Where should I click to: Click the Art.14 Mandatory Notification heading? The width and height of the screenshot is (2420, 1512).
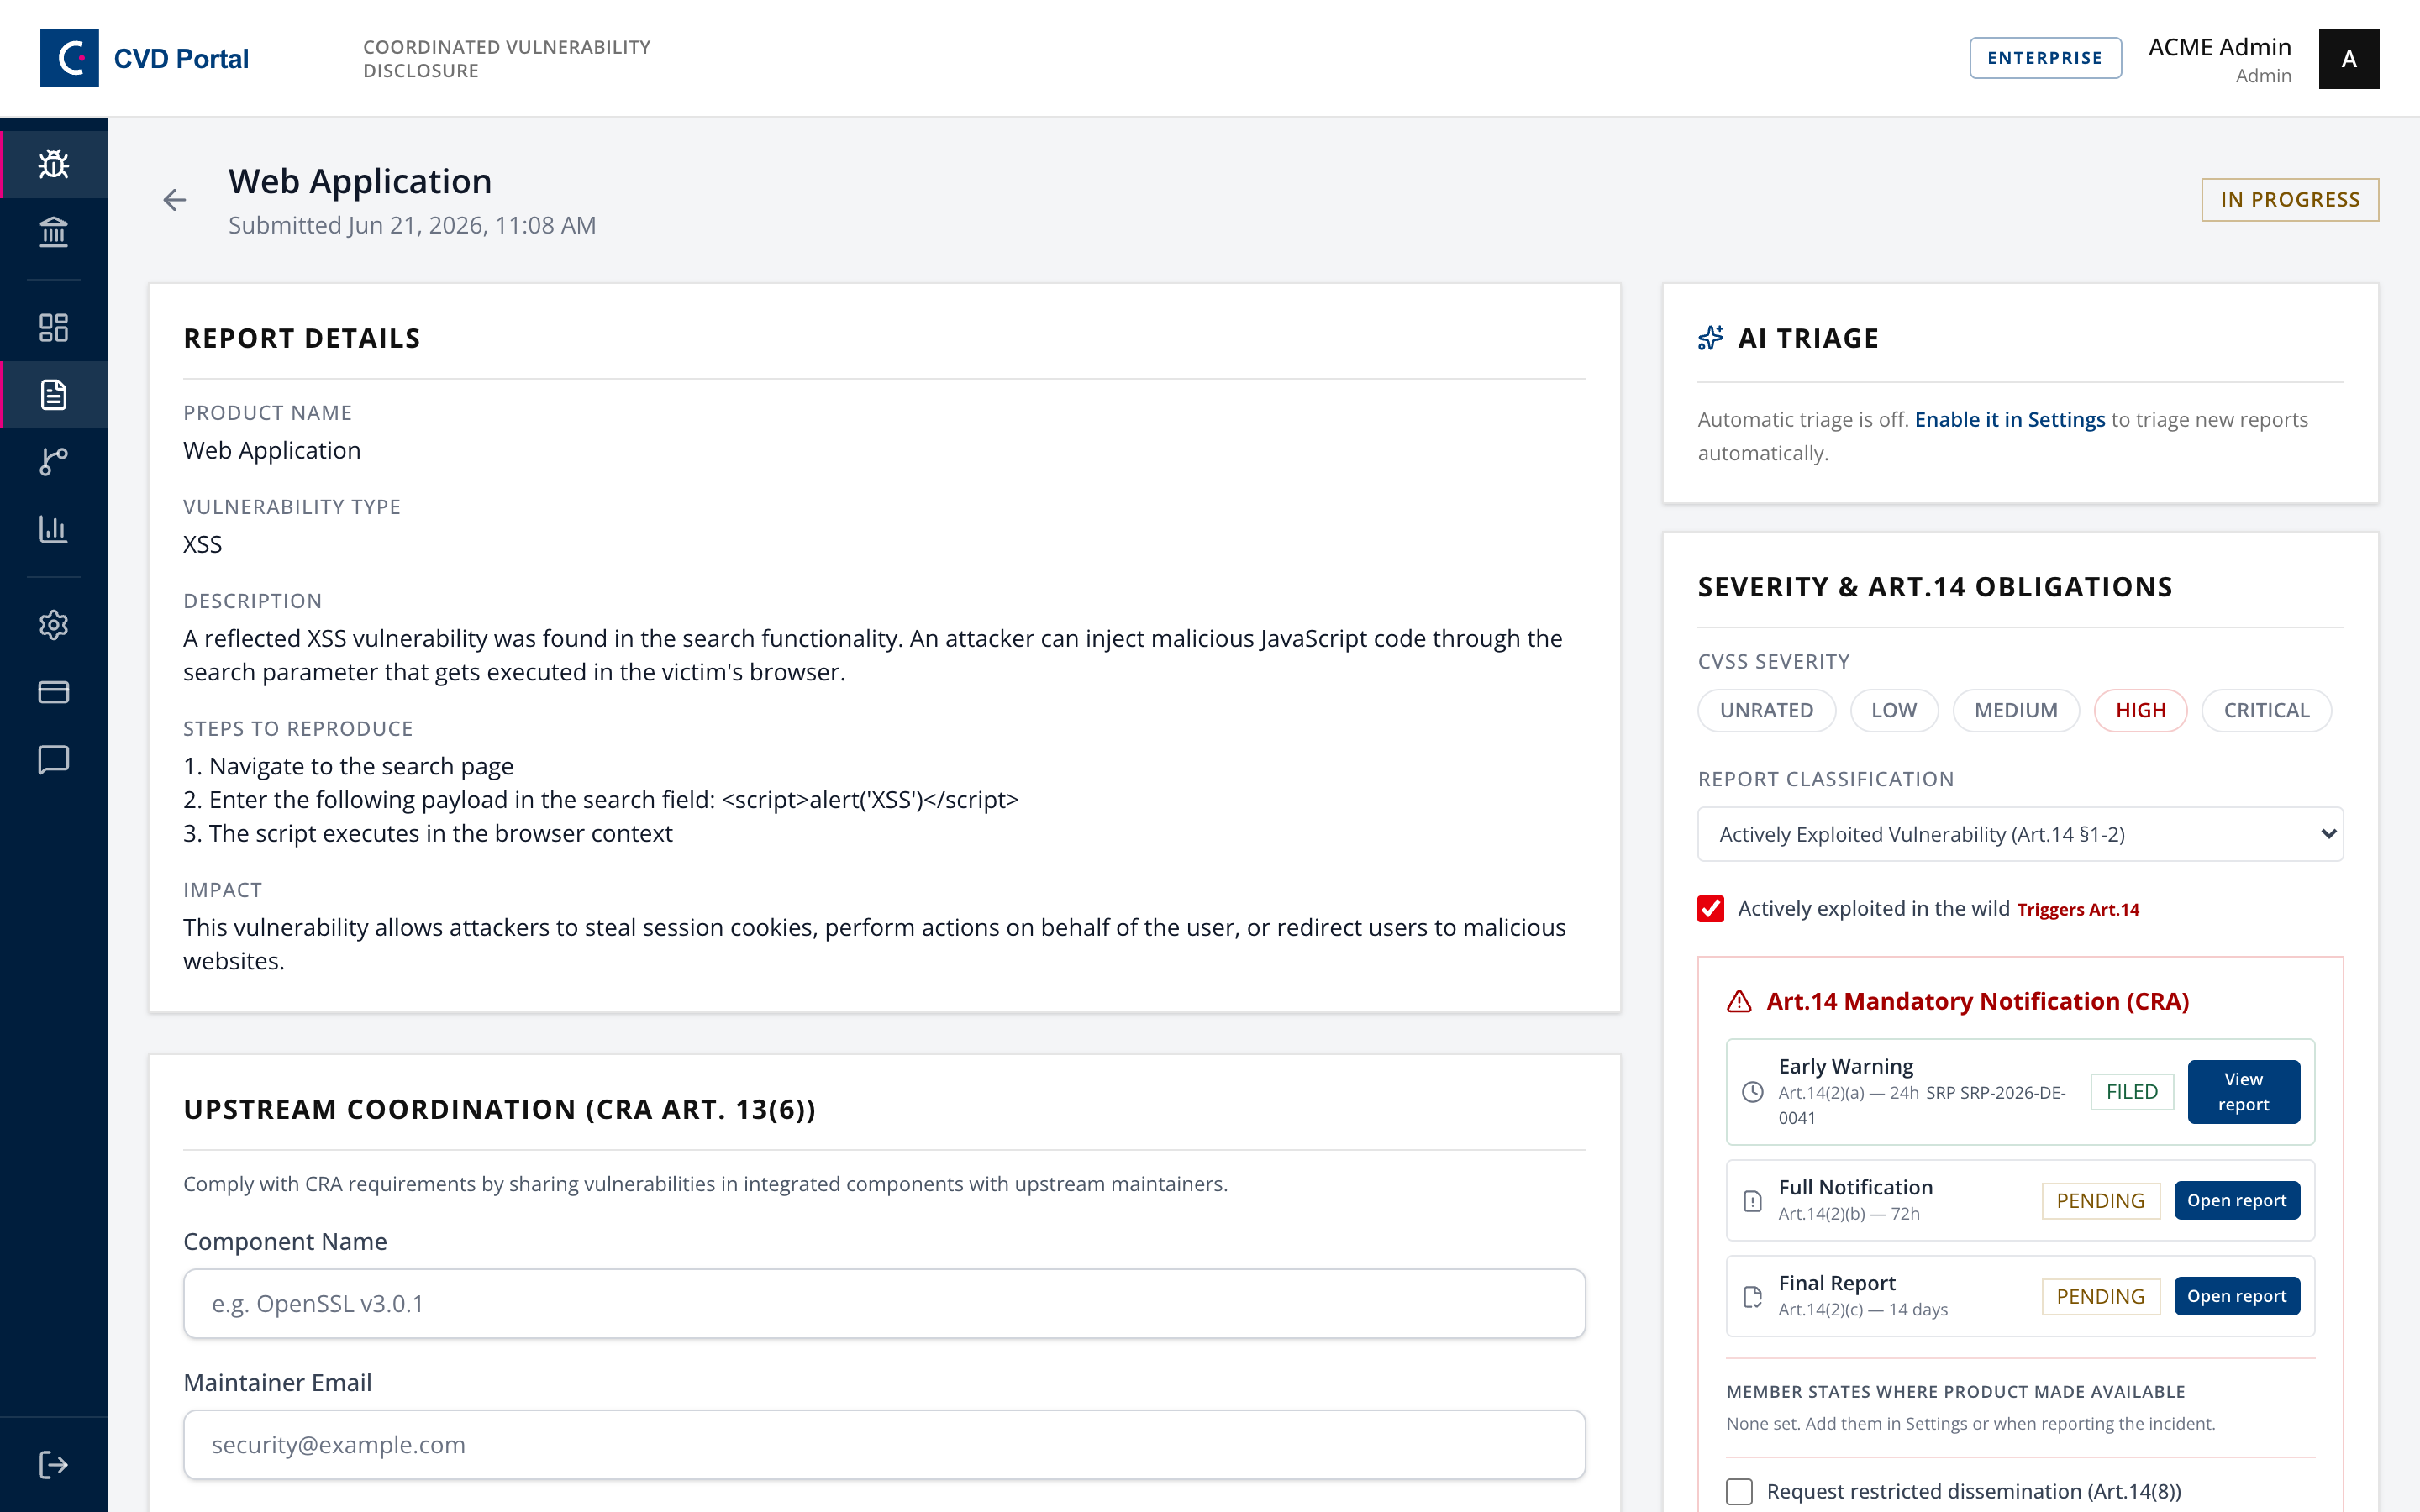[x=1978, y=1001]
